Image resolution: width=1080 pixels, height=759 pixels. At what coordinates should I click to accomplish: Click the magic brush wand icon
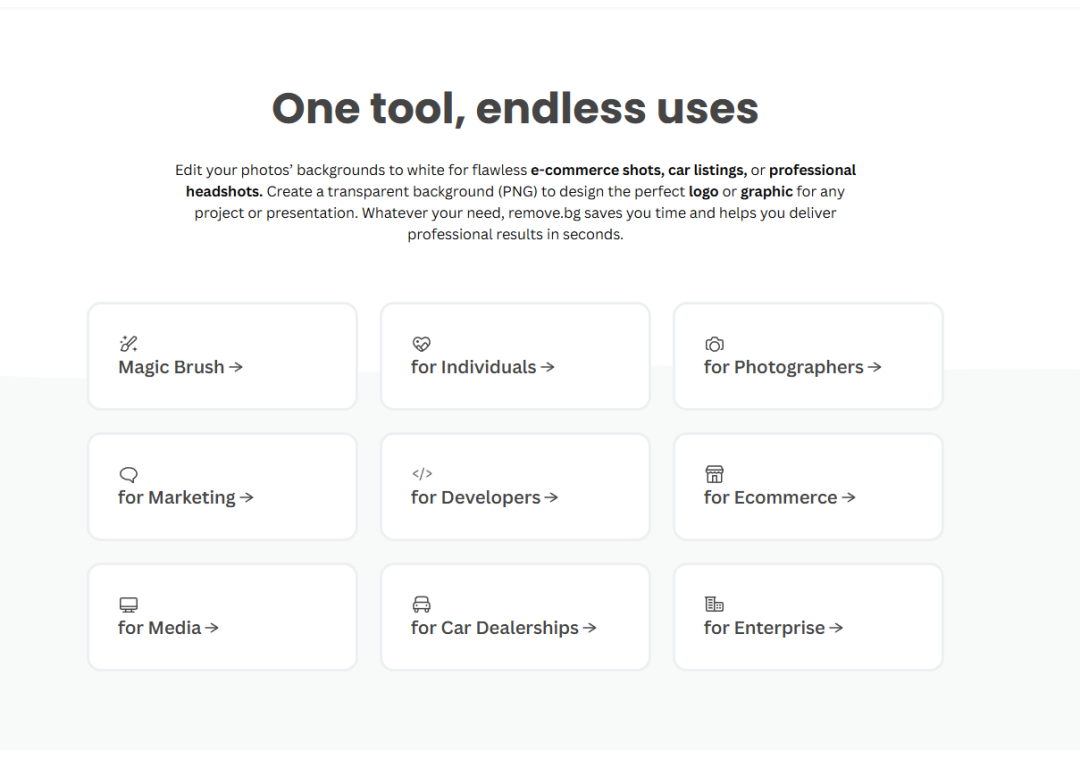point(128,344)
